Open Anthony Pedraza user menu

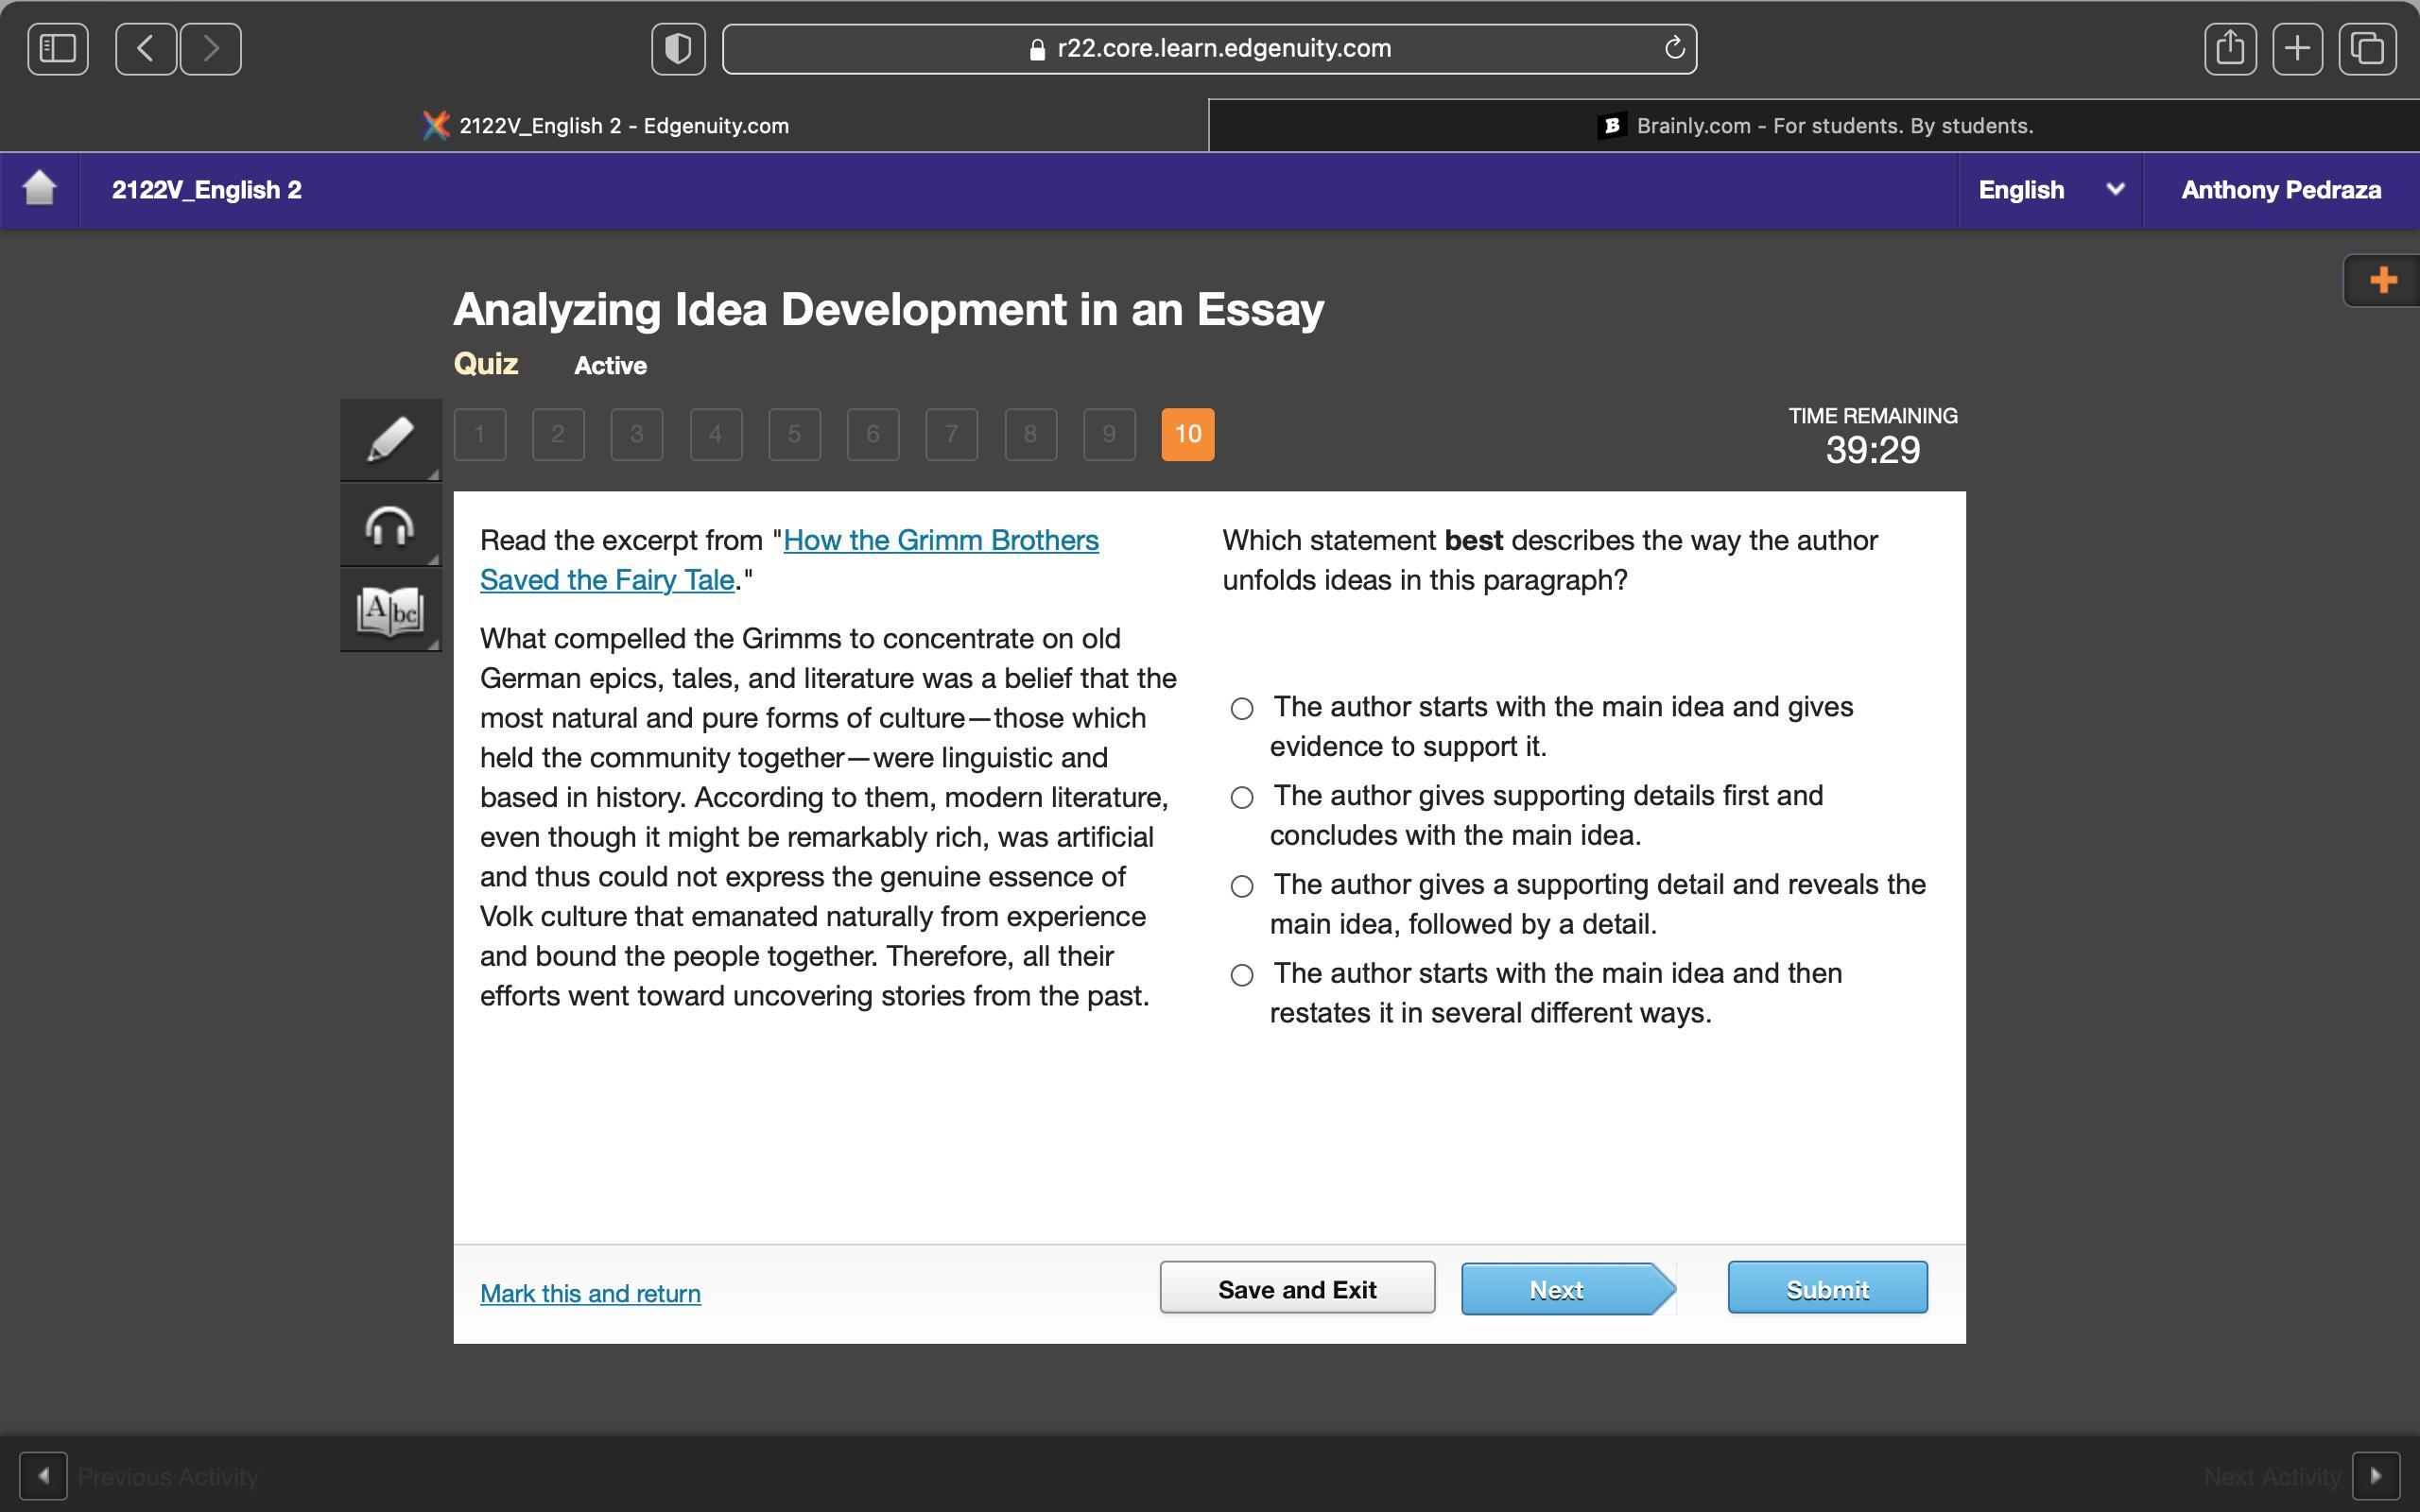pos(2280,190)
